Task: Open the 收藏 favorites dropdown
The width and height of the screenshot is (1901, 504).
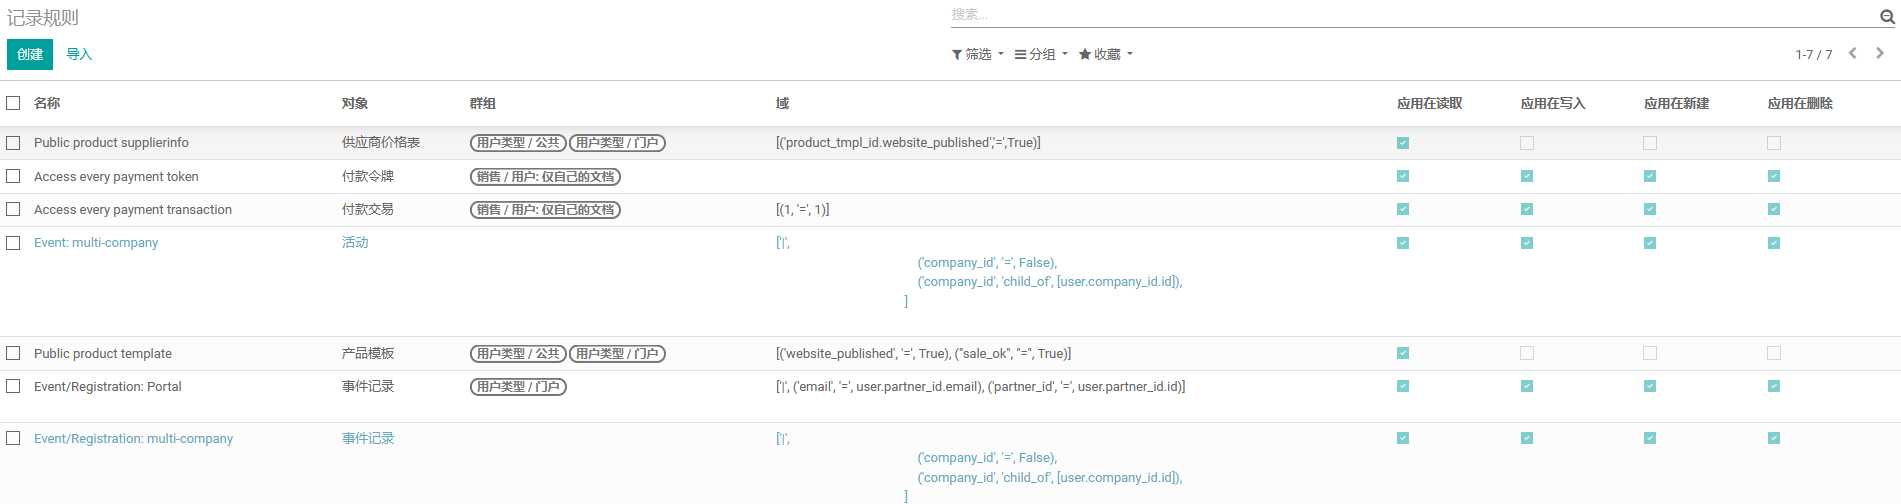Action: coord(1105,55)
